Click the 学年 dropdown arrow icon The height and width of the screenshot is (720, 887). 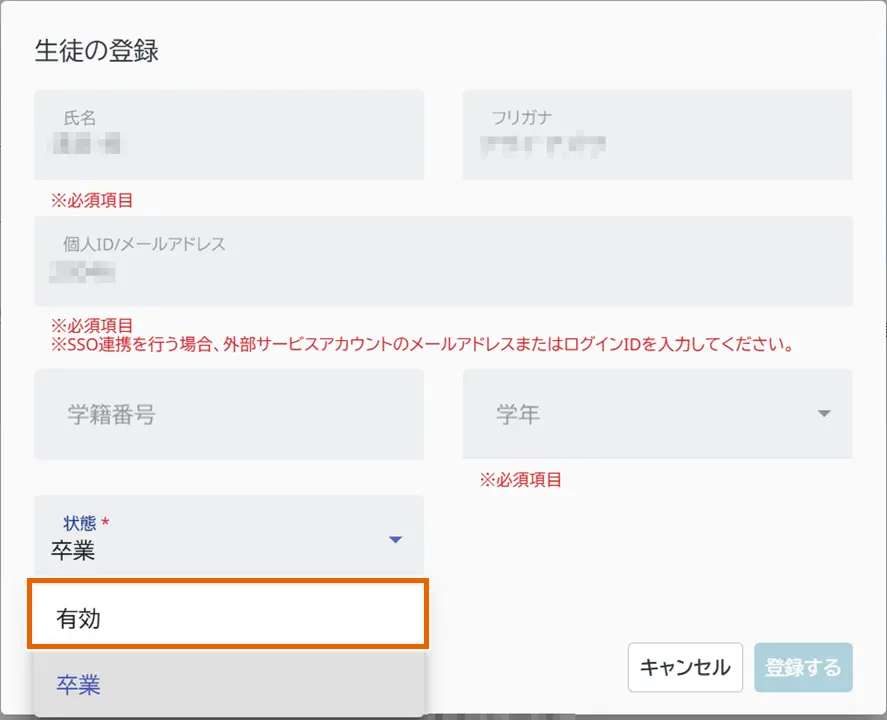point(824,414)
